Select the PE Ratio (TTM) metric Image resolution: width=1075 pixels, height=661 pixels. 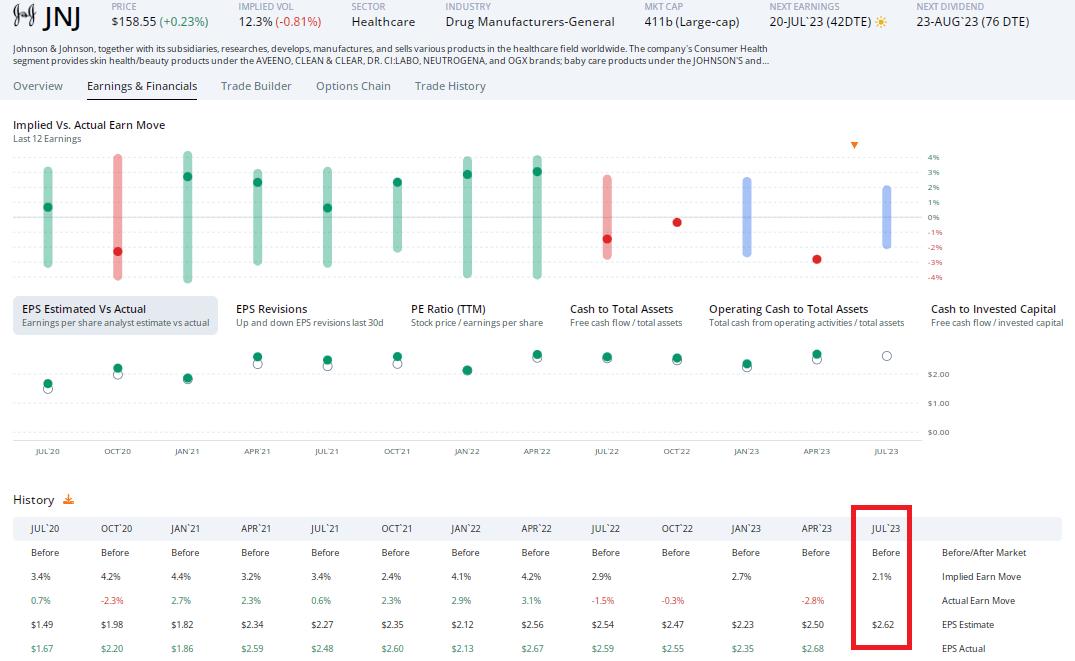[477, 315]
